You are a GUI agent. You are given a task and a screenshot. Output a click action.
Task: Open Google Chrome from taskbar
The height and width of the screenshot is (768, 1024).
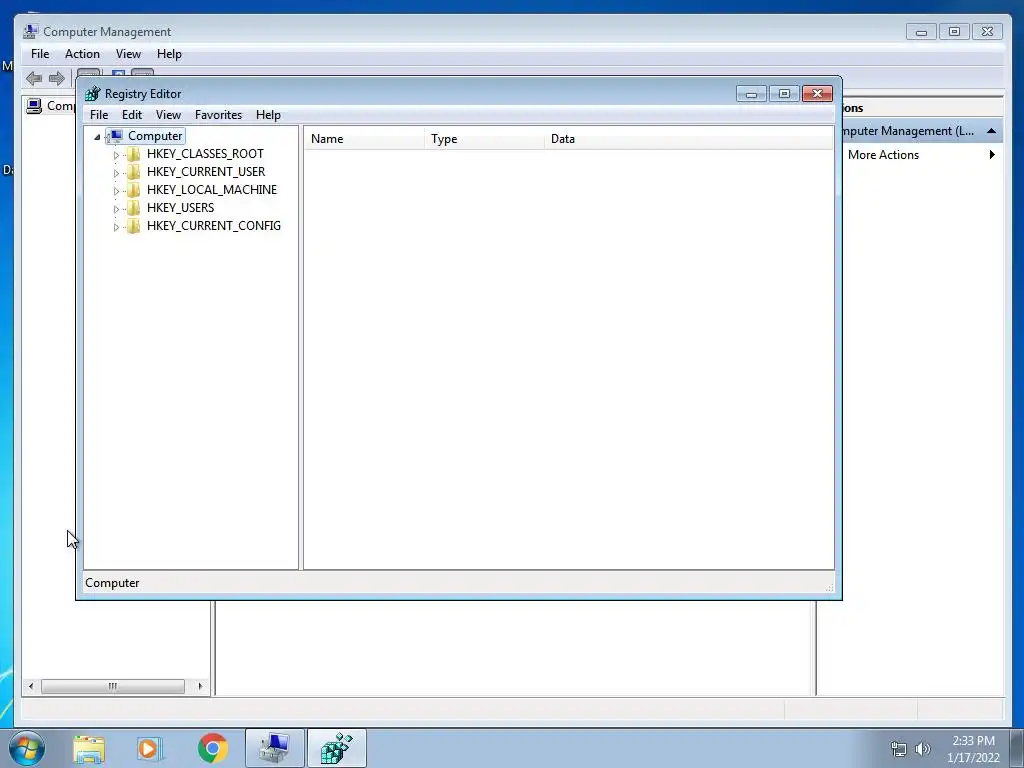coord(213,748)
